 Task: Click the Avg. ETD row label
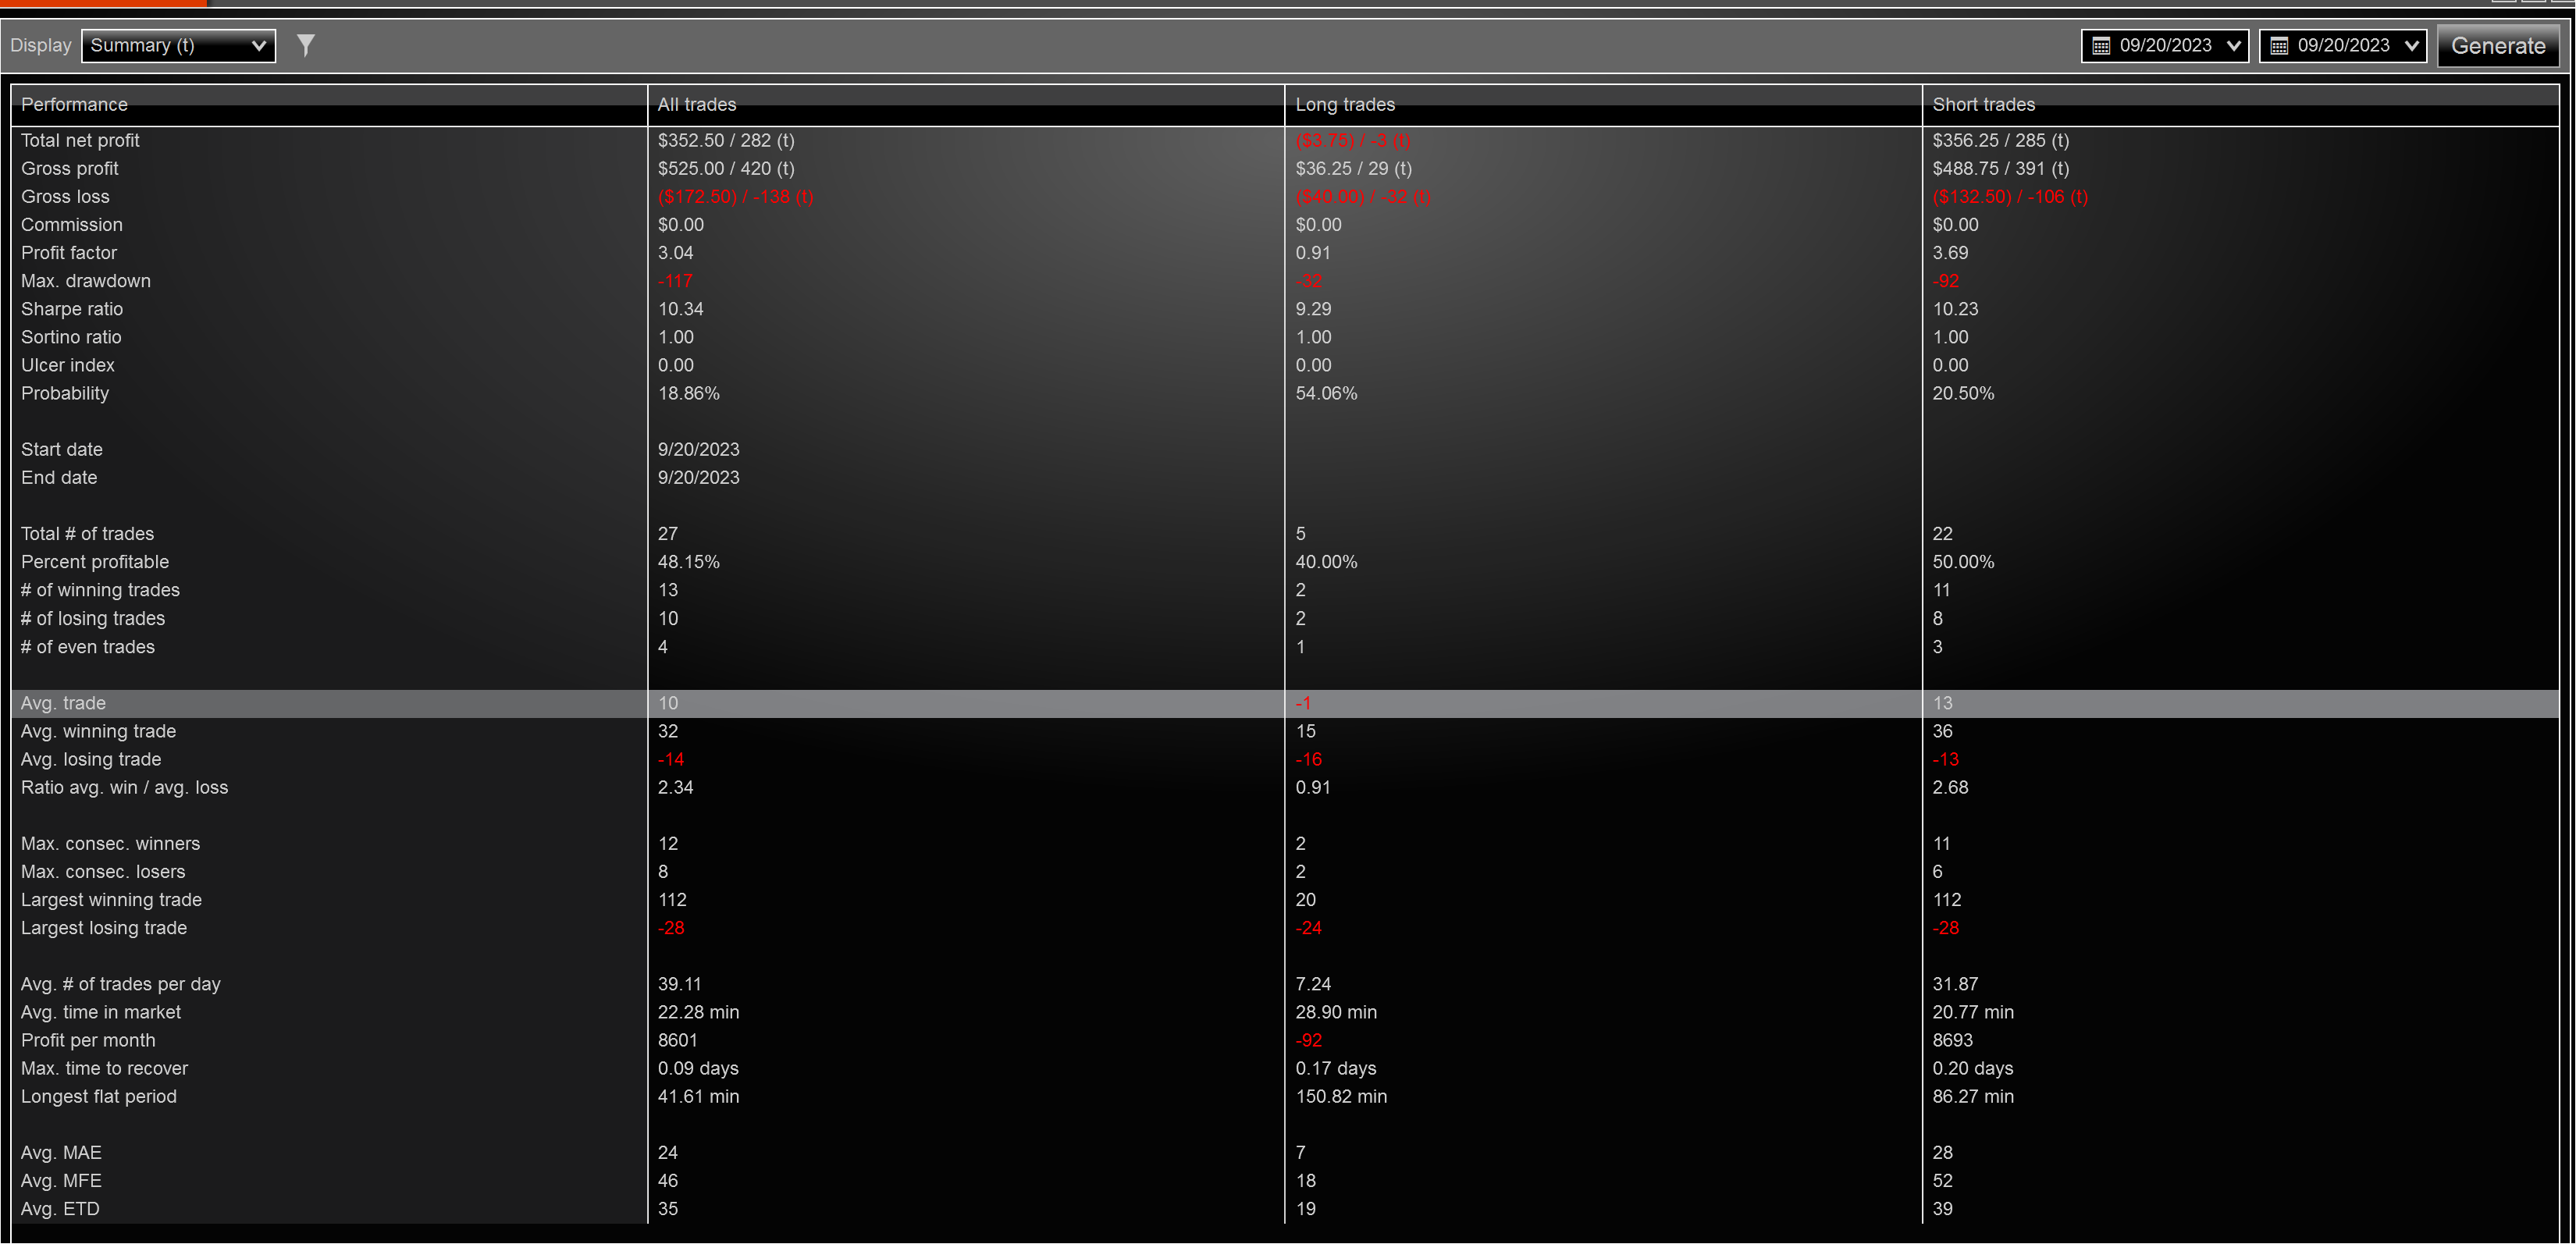60,1209
